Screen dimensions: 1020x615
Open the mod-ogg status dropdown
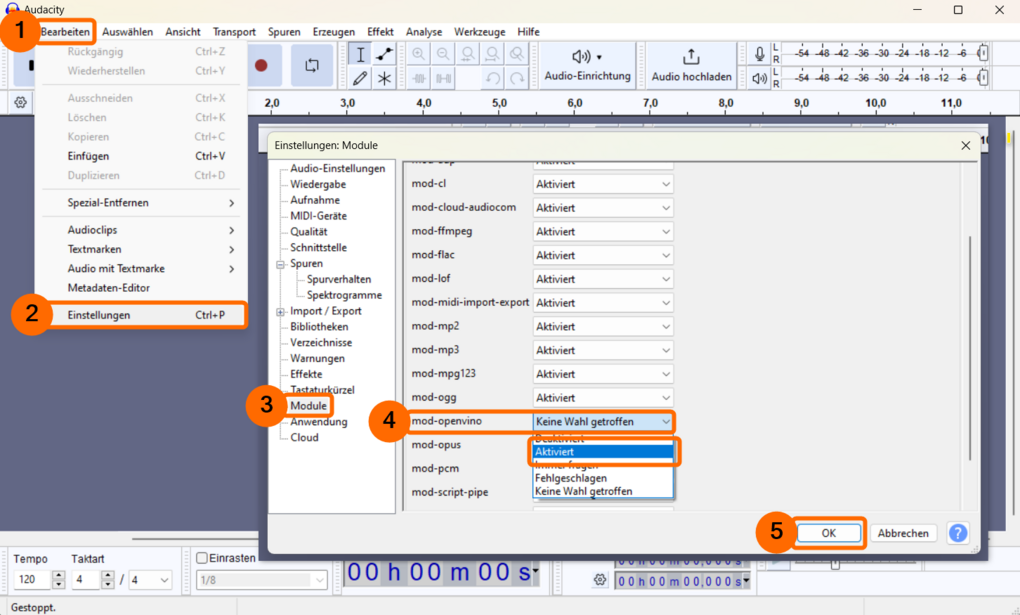pos(603,398)
